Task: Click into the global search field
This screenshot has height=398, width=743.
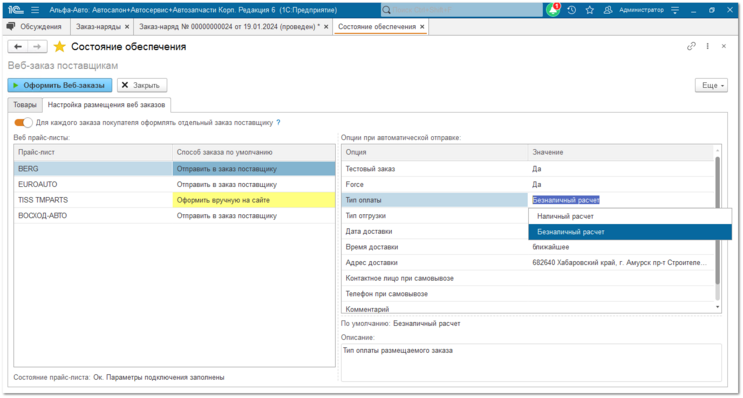Action: (462, 10)
